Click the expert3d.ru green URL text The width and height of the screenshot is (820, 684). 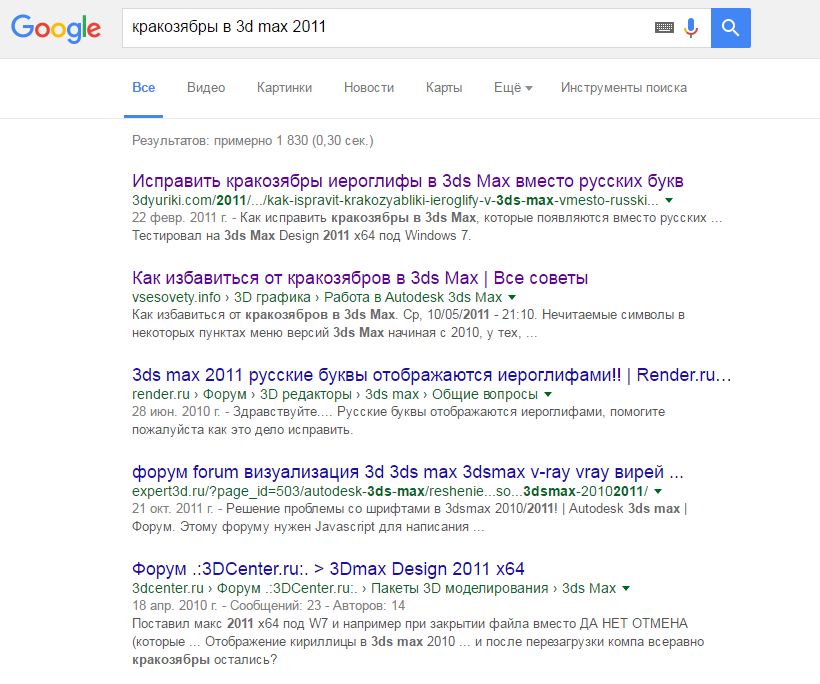390,491
